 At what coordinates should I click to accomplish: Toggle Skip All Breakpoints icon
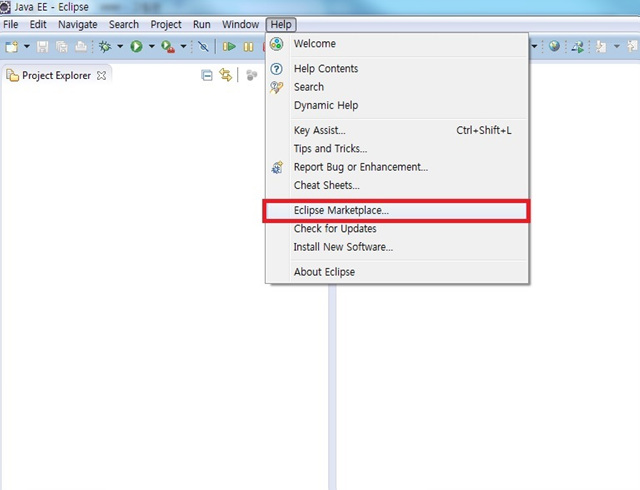tap(203, 47)
